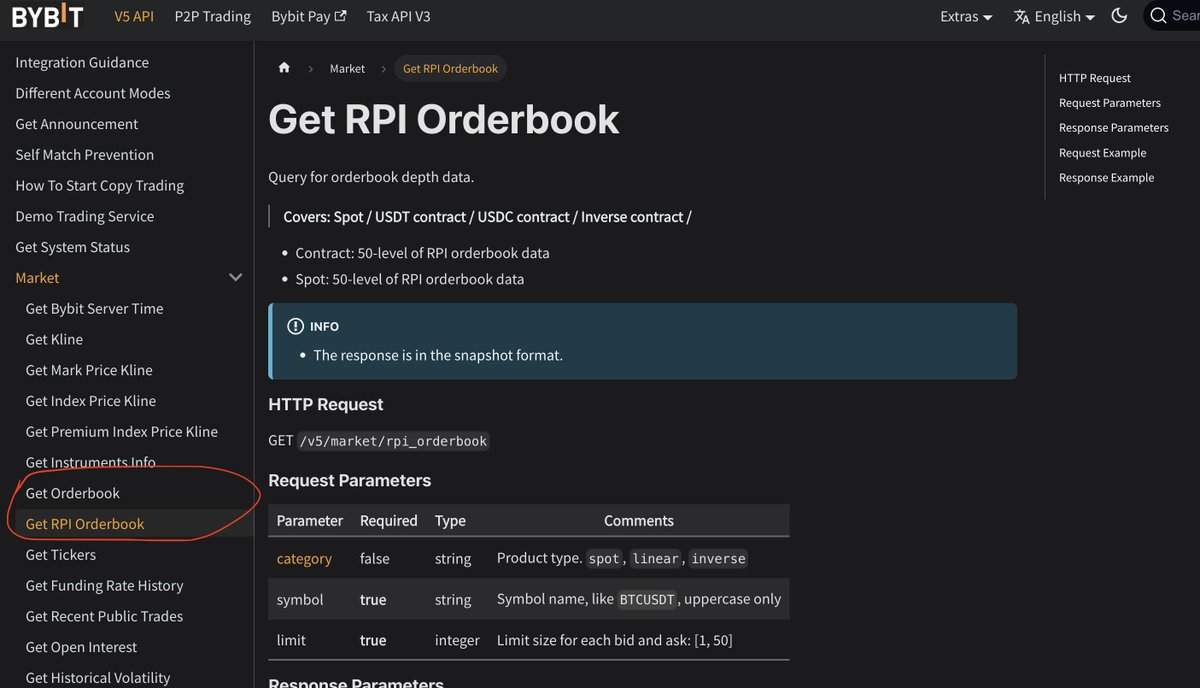Viewport: 1200px width, 688px height.
Task: Open Integration Guidance page
Action: pos(82,62)
